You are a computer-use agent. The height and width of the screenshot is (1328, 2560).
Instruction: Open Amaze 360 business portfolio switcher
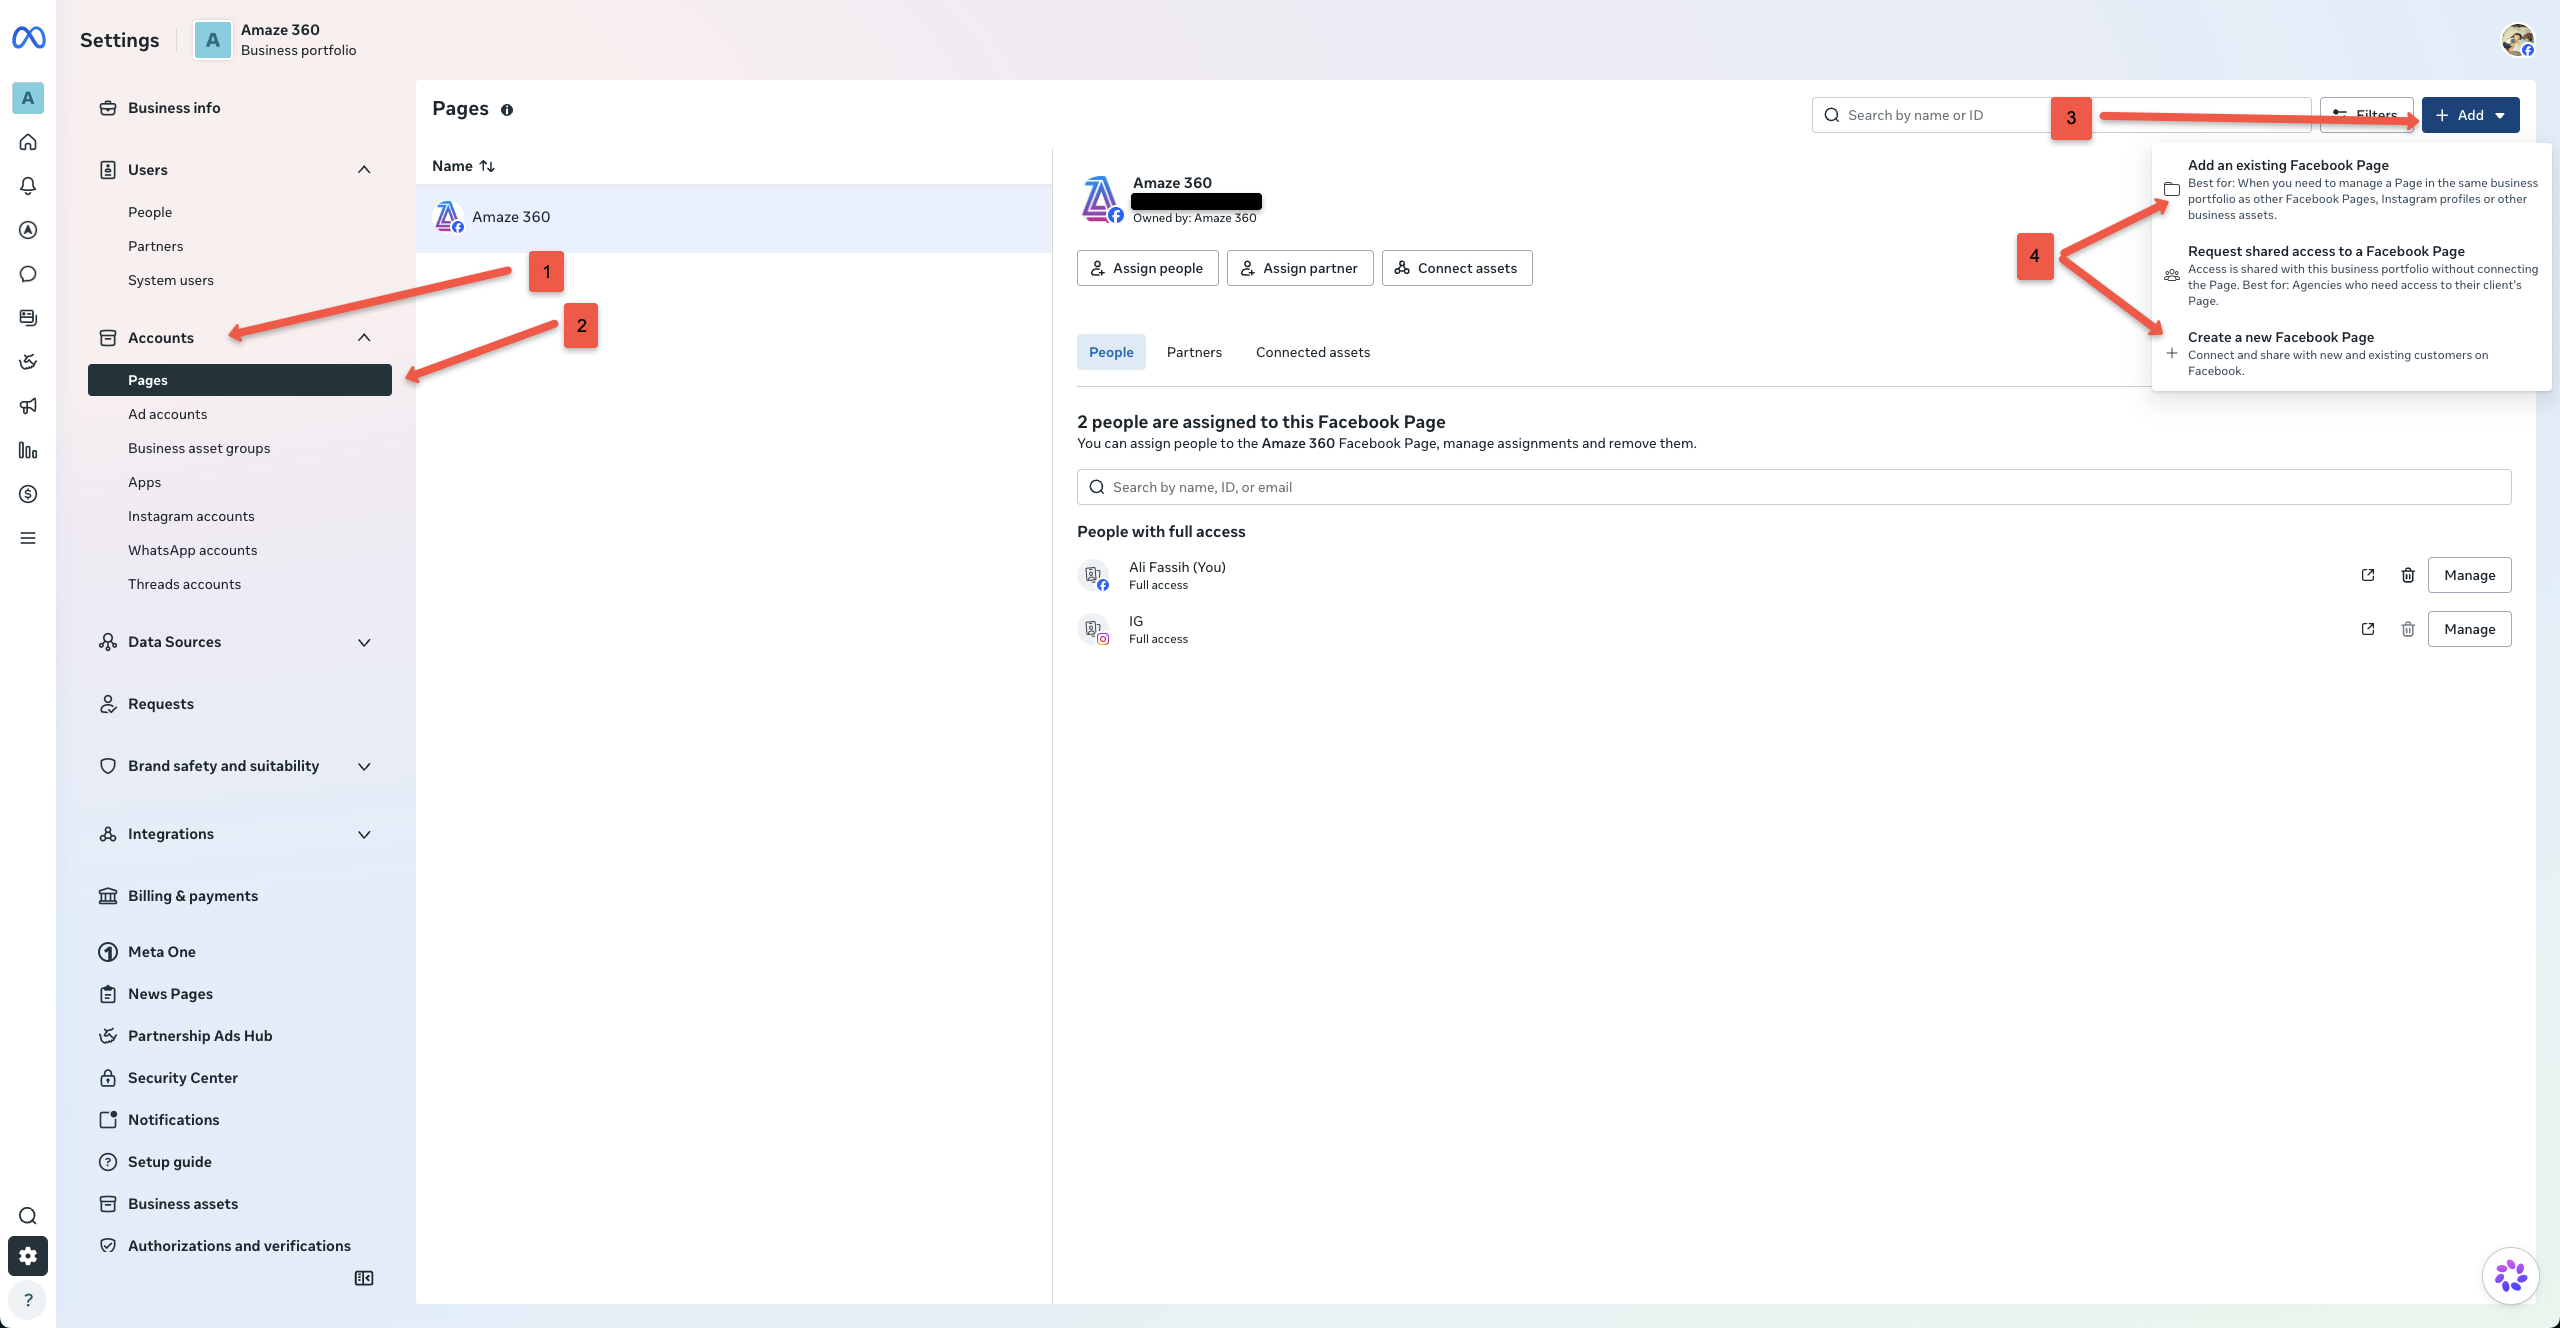[x=276, y=40]
